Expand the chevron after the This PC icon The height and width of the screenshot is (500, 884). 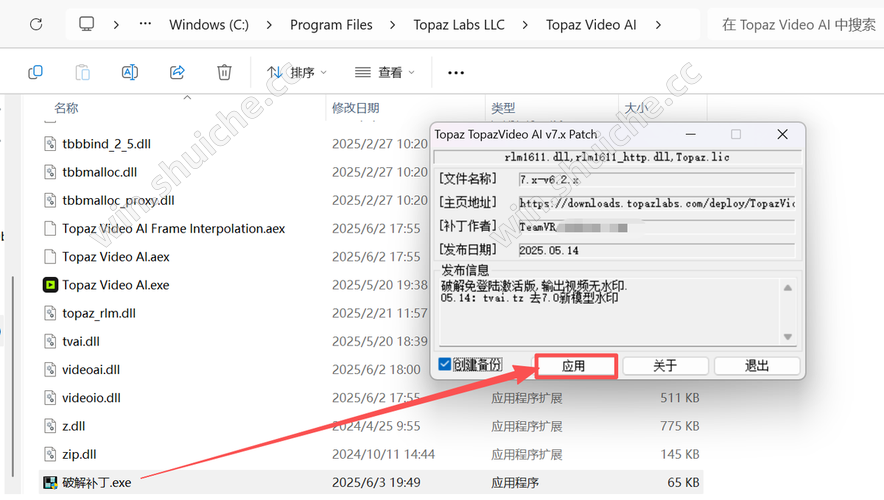[116, 25]
